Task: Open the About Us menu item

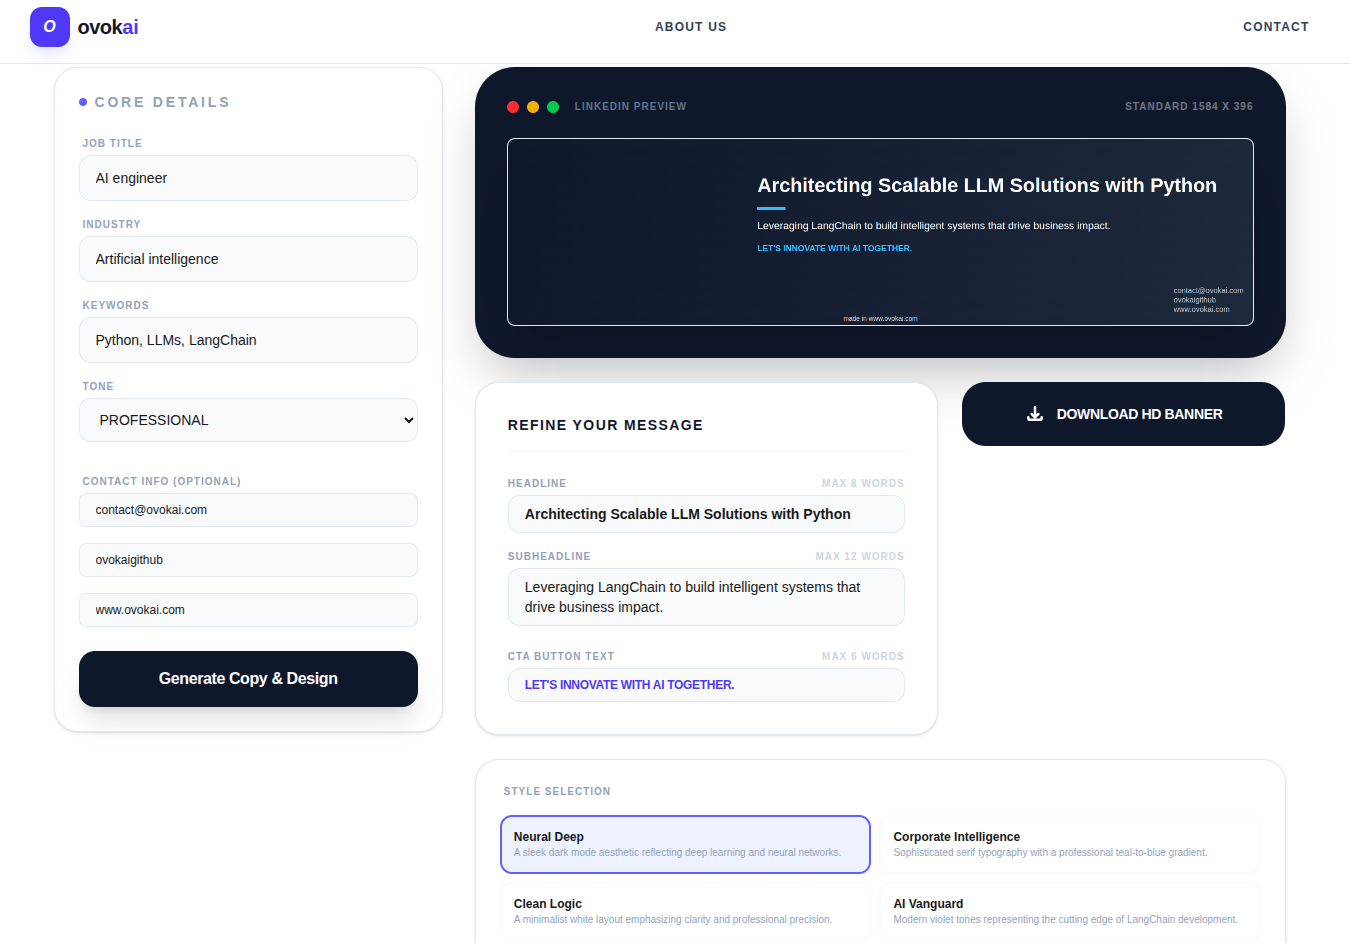Action: [690, 27]
